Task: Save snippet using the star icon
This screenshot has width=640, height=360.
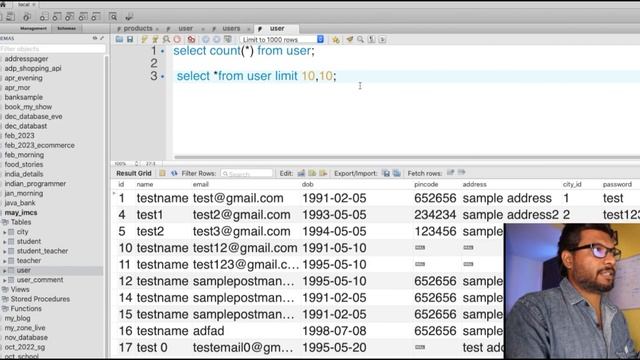Action: [x=336, y=39]
